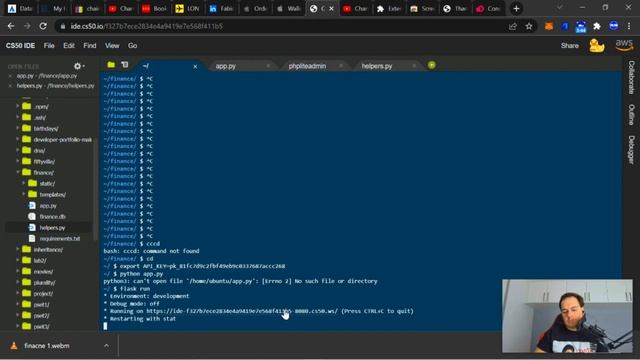
Task: Click the Share button
Action: pyautogui.click(x=569, y=46)
